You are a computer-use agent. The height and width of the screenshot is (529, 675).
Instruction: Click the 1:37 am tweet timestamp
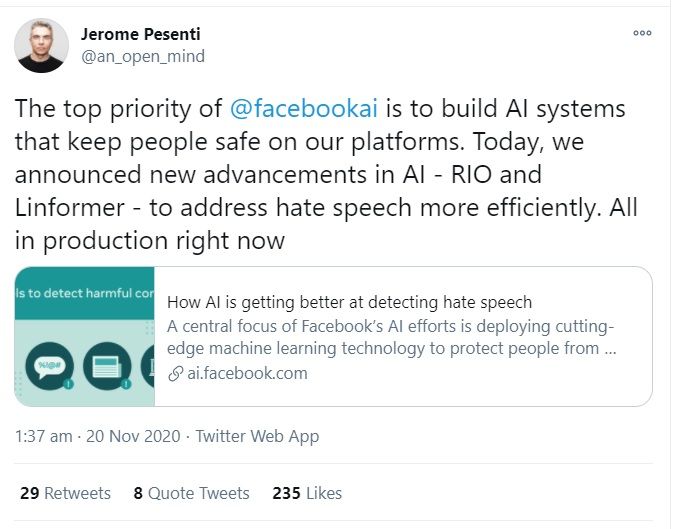(43, 436)
